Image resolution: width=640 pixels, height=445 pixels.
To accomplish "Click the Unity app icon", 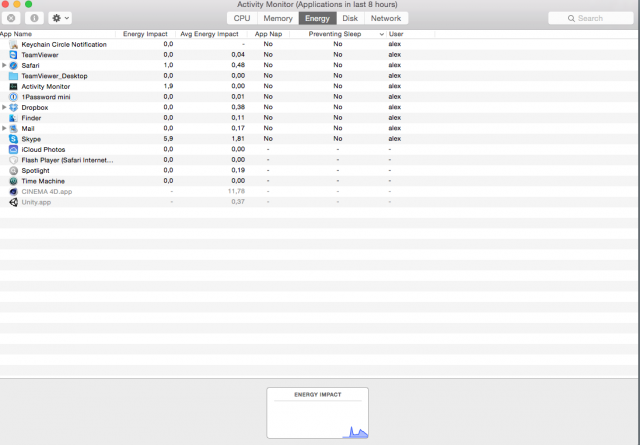I will (x=13, y=202).
